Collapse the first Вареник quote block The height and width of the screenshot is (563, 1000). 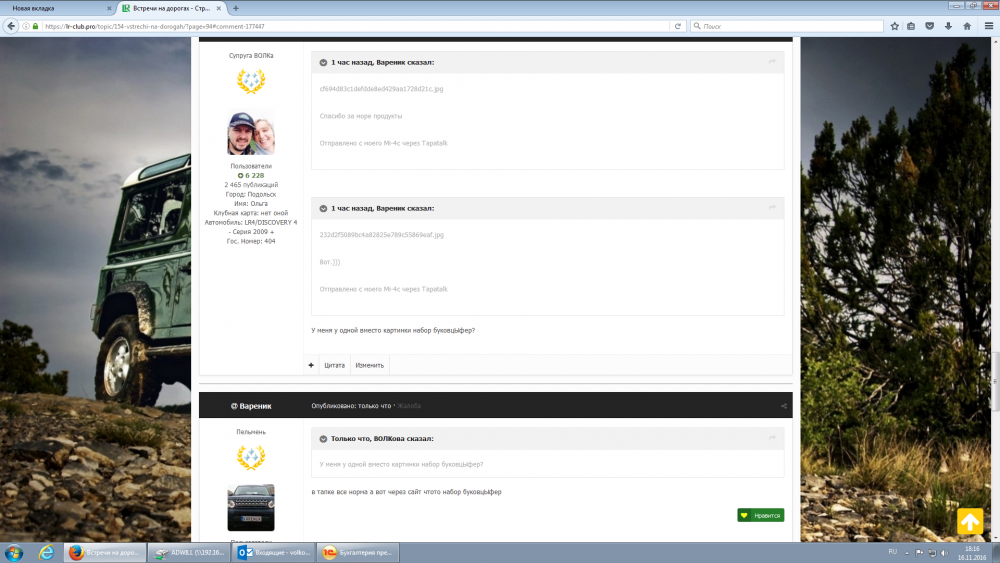pyautogui.click(x=323, y=62)
